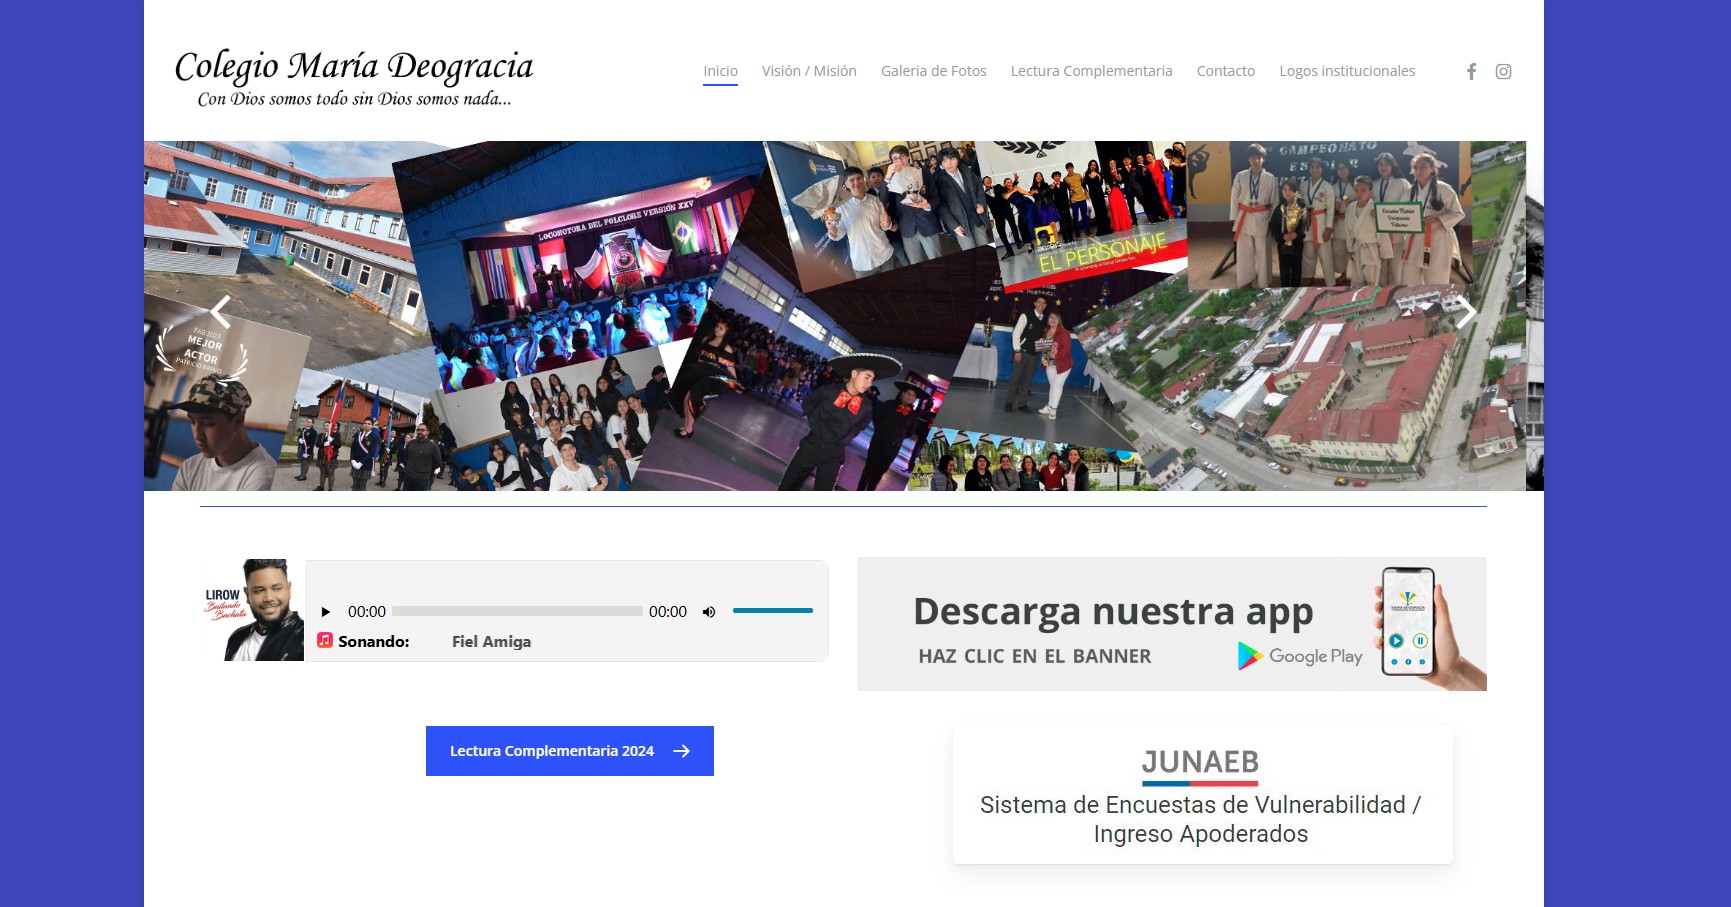Open Logos institucionales page
1731x907 pixels.
click(1347, 71)
